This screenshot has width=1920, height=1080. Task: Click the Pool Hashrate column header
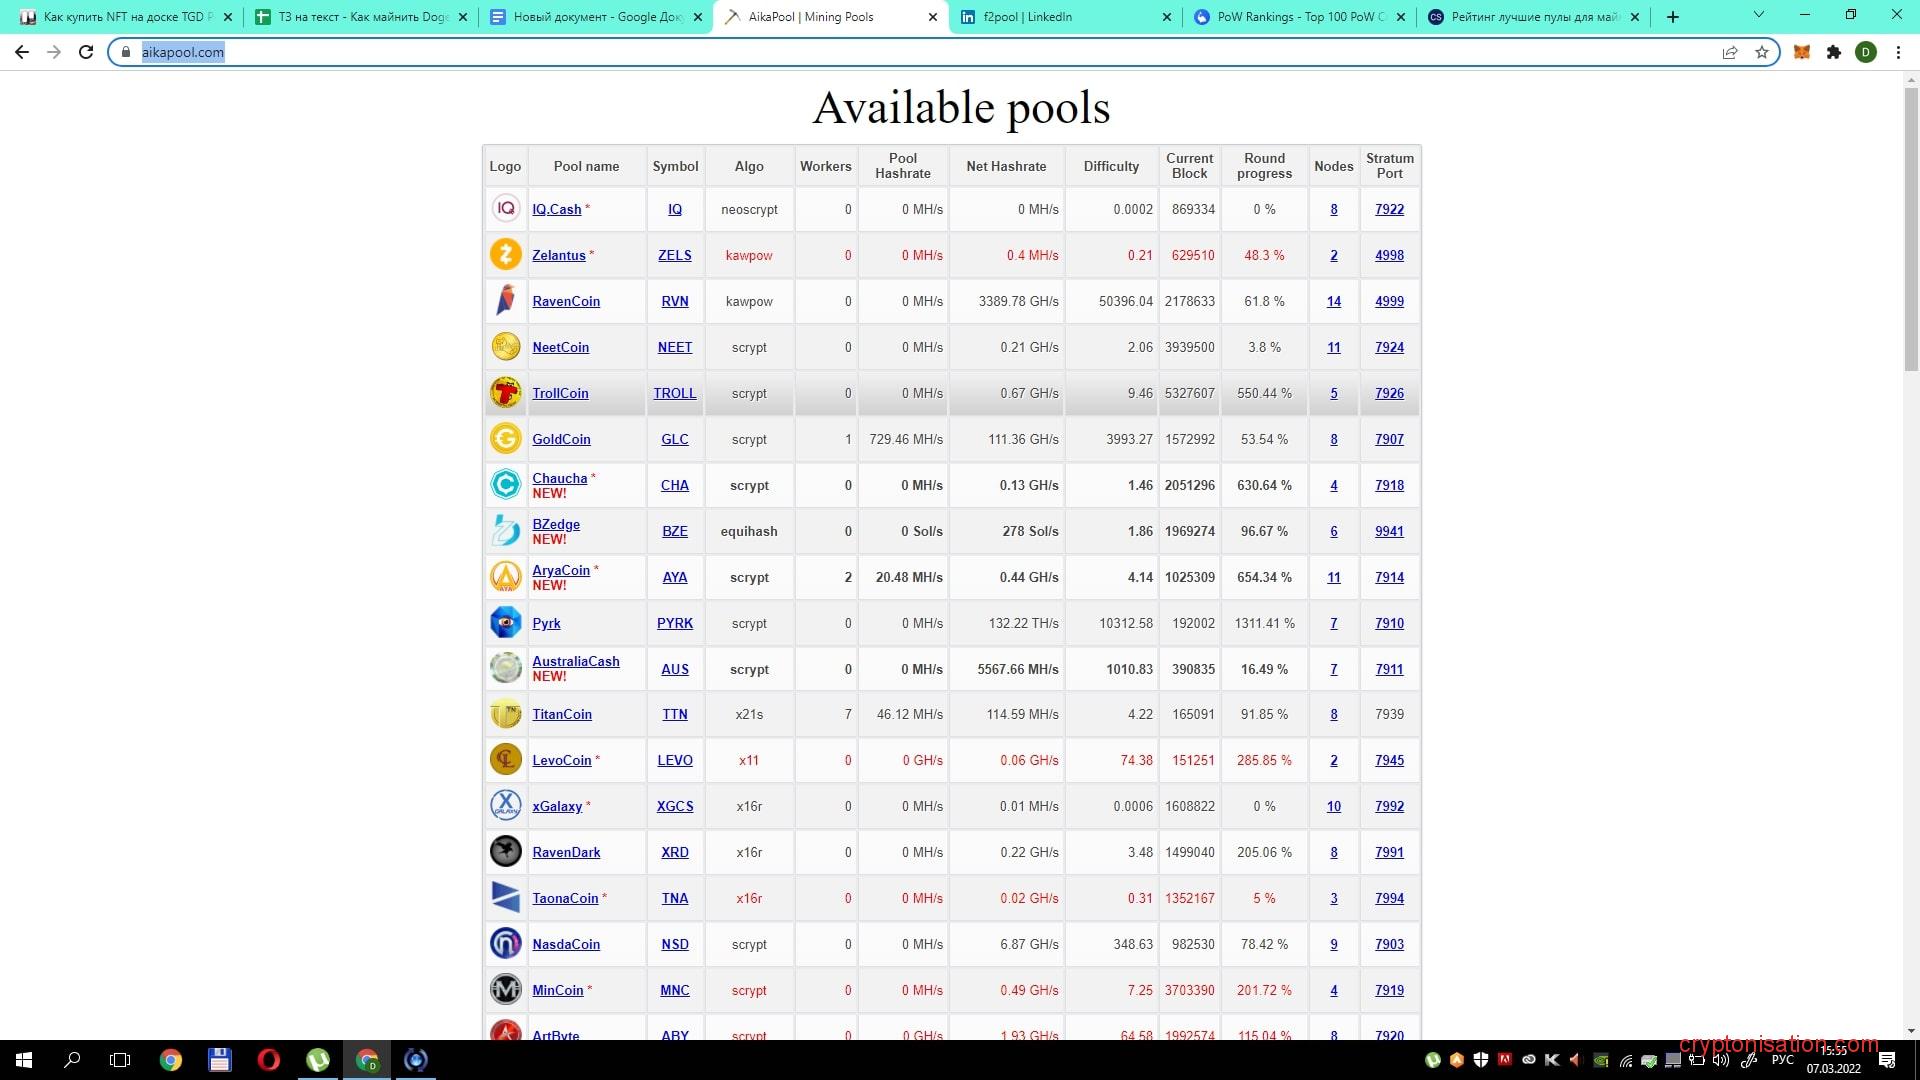tap(903, 166)
